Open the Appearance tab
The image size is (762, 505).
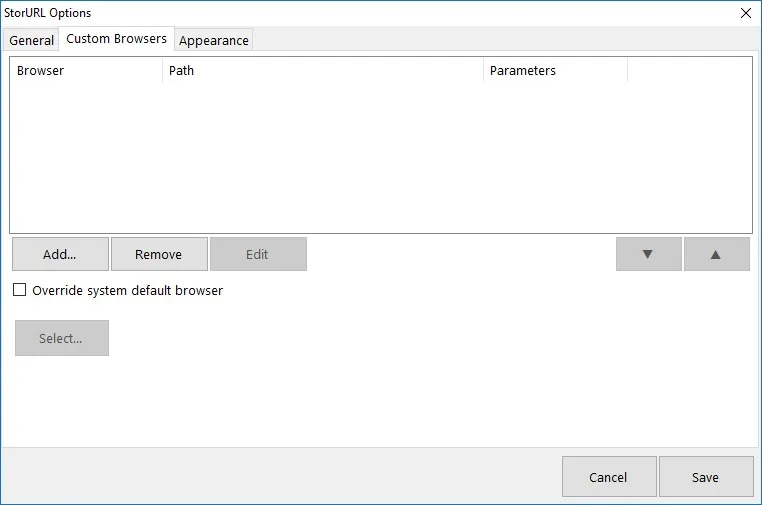[x=213, y=40]
